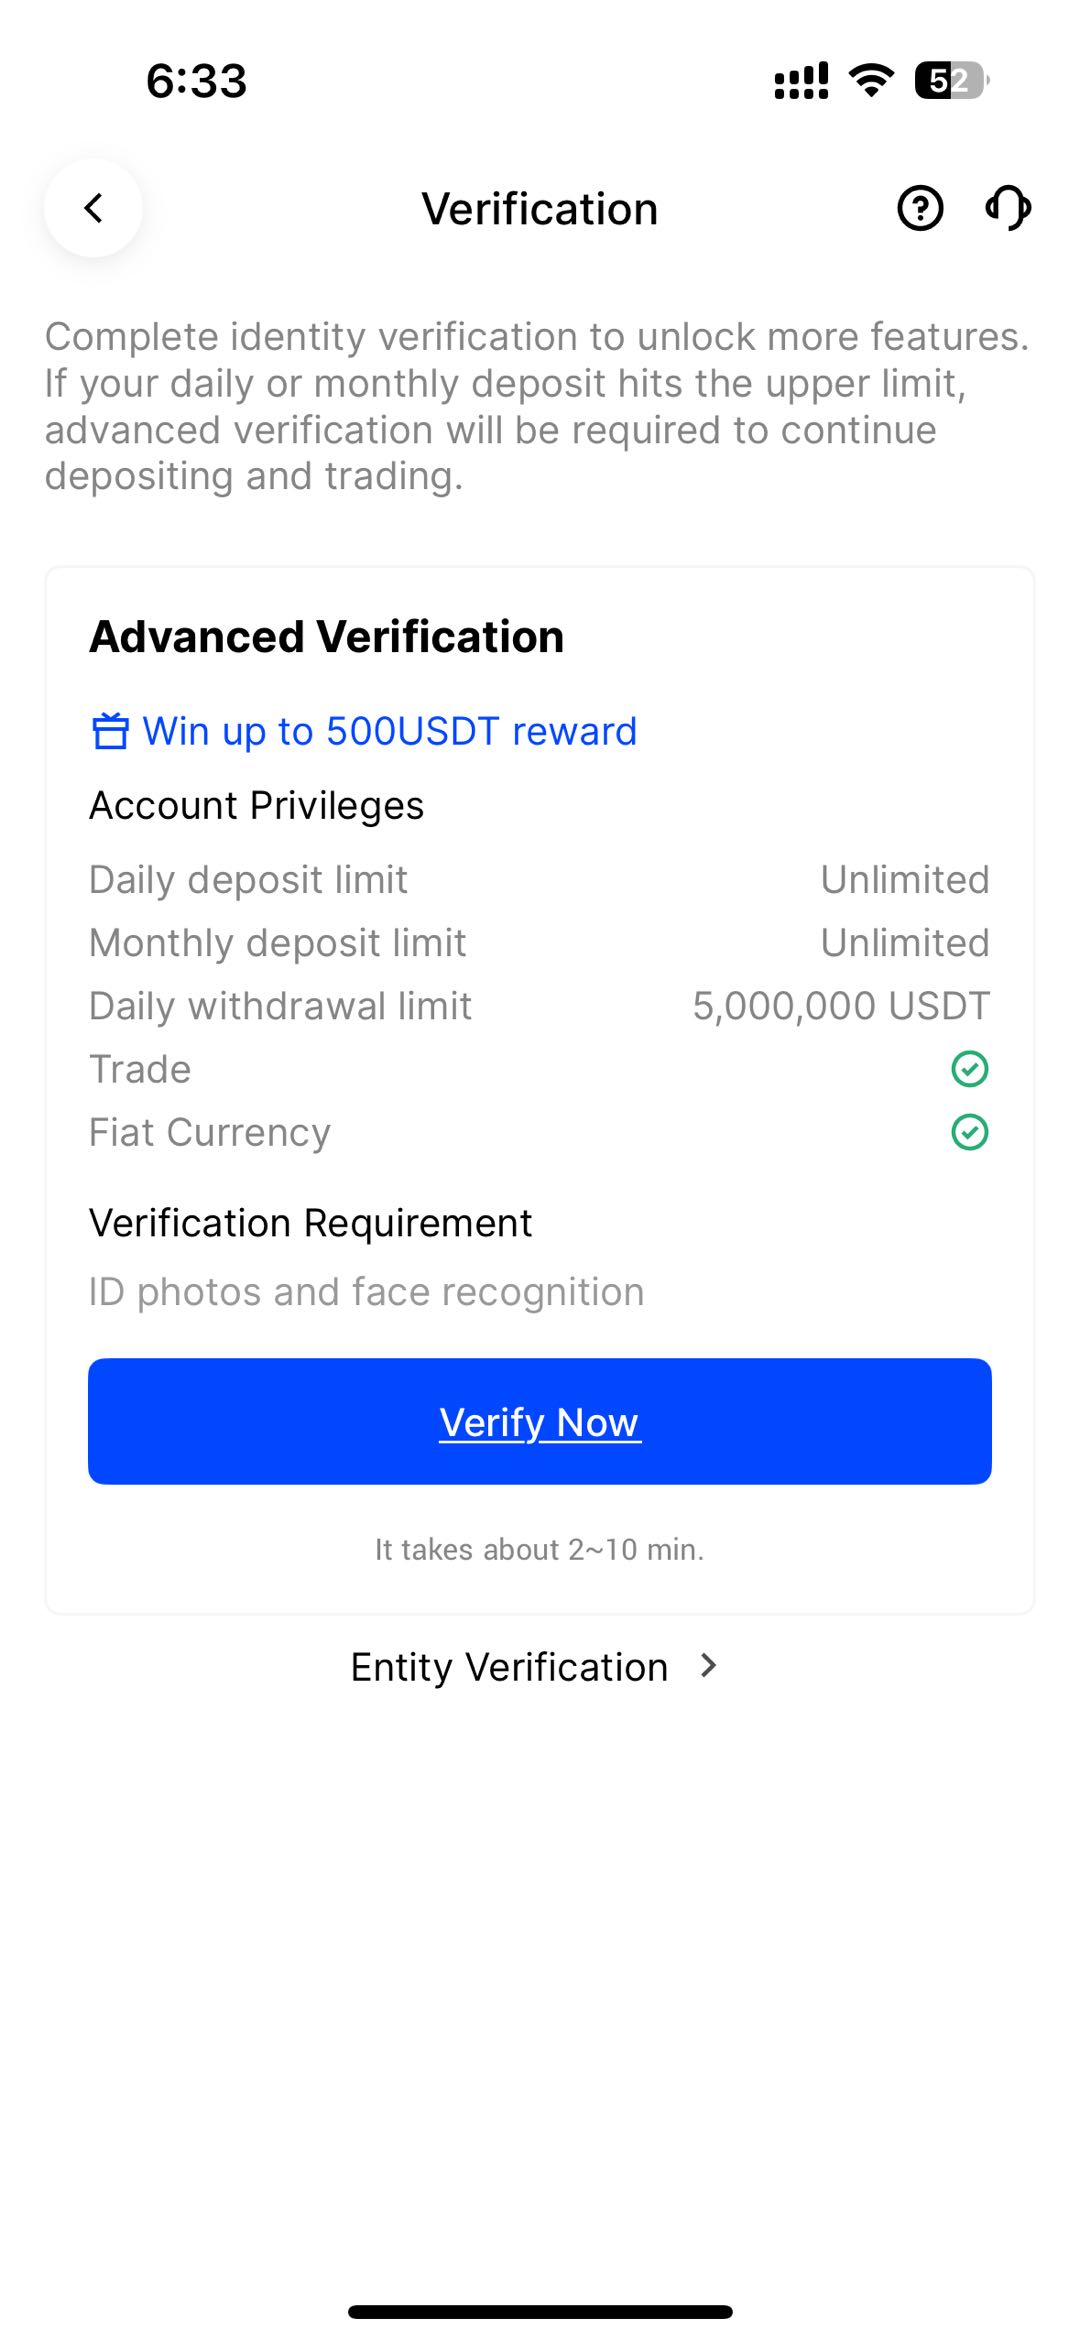This screenshot has height=2341, width=1080.
Task: Tap the back arrow button
Action: (x=93, y=208)
